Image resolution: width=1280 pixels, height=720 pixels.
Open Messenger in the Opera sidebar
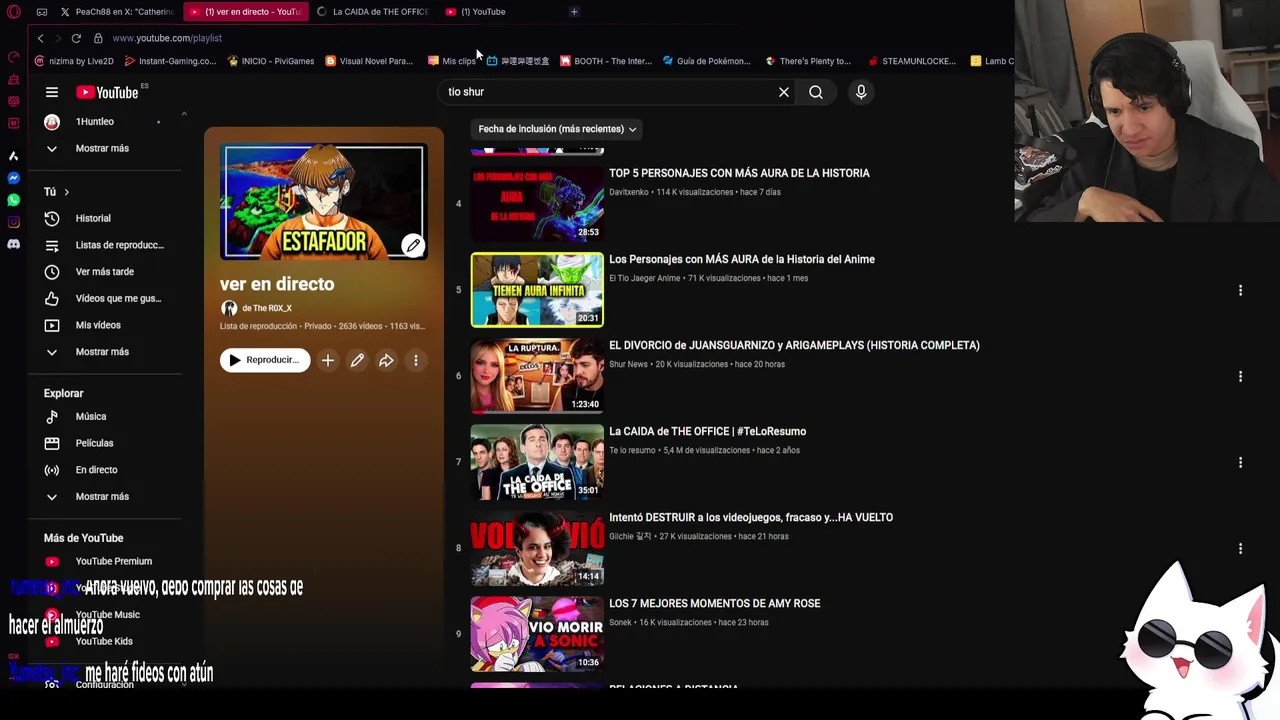click(x=14, y=178)
